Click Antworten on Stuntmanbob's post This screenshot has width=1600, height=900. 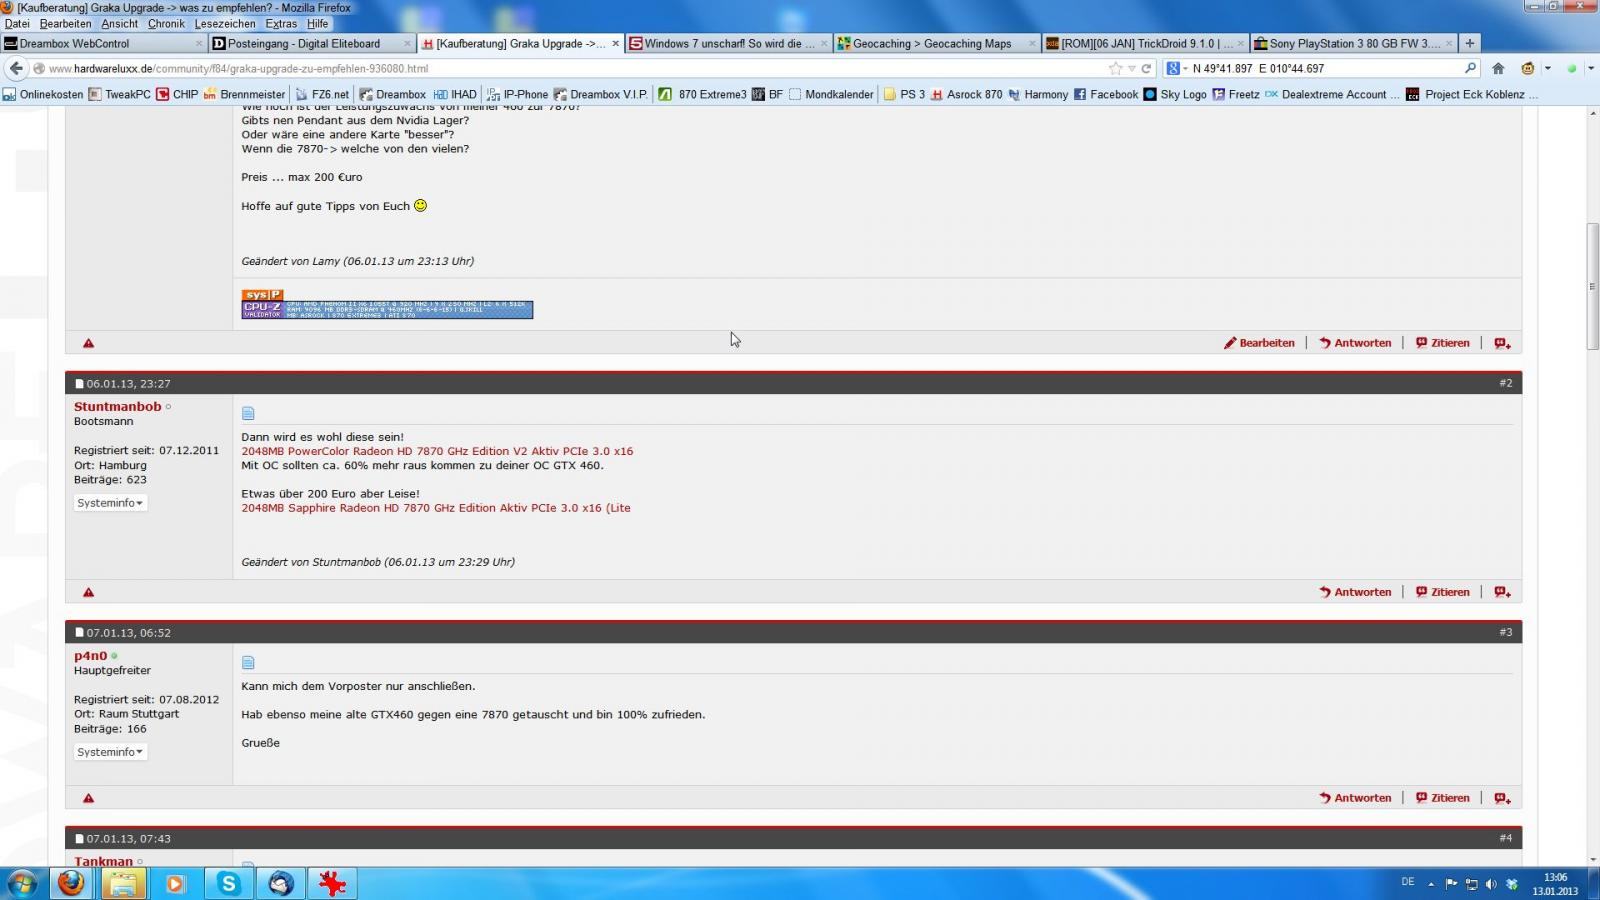click(x=1355, y=592)
